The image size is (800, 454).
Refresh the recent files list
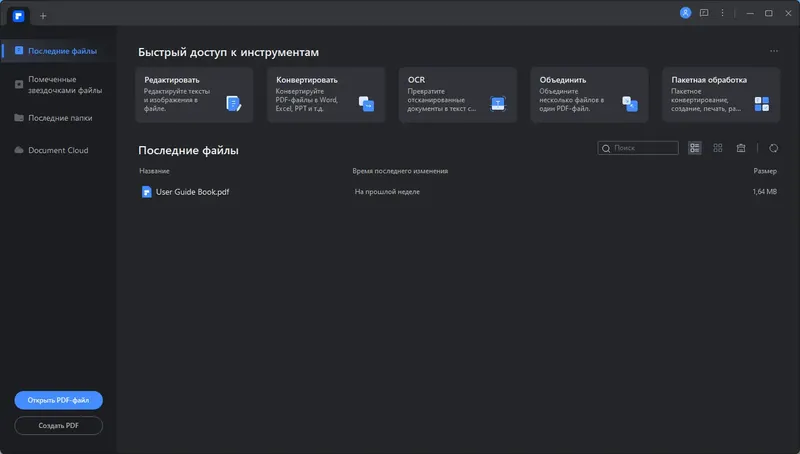[773, 148]
